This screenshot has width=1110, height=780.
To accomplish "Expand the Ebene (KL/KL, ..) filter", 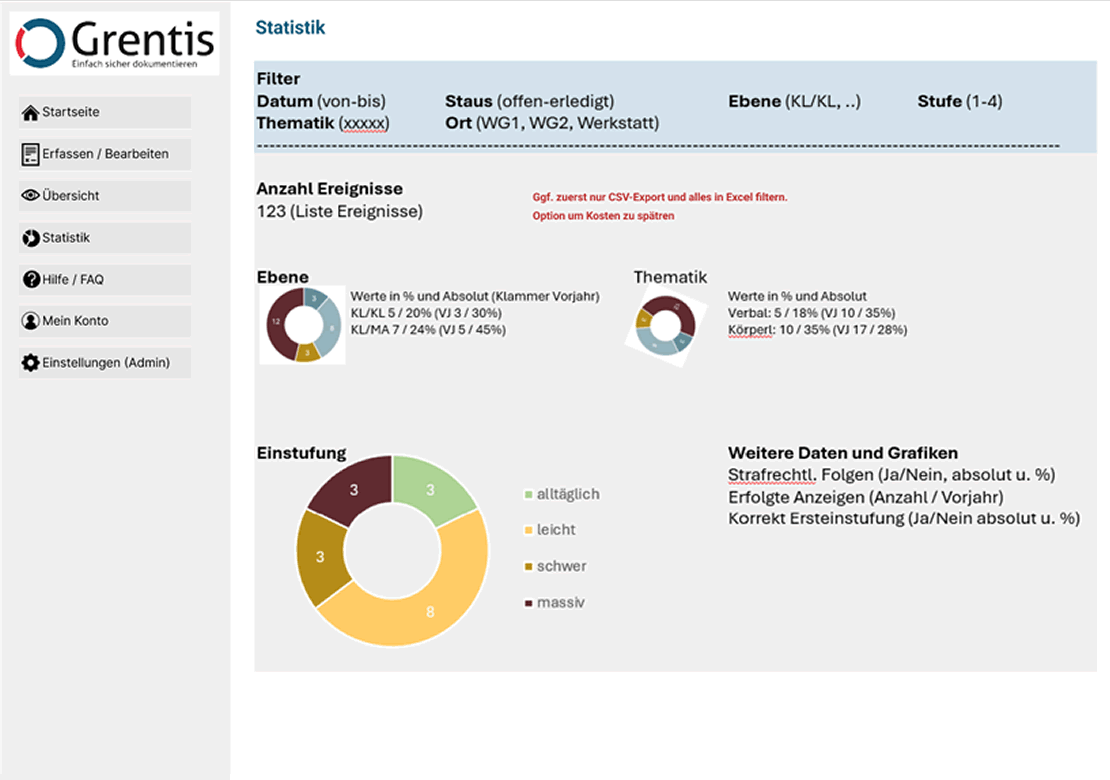I will 794,102.
